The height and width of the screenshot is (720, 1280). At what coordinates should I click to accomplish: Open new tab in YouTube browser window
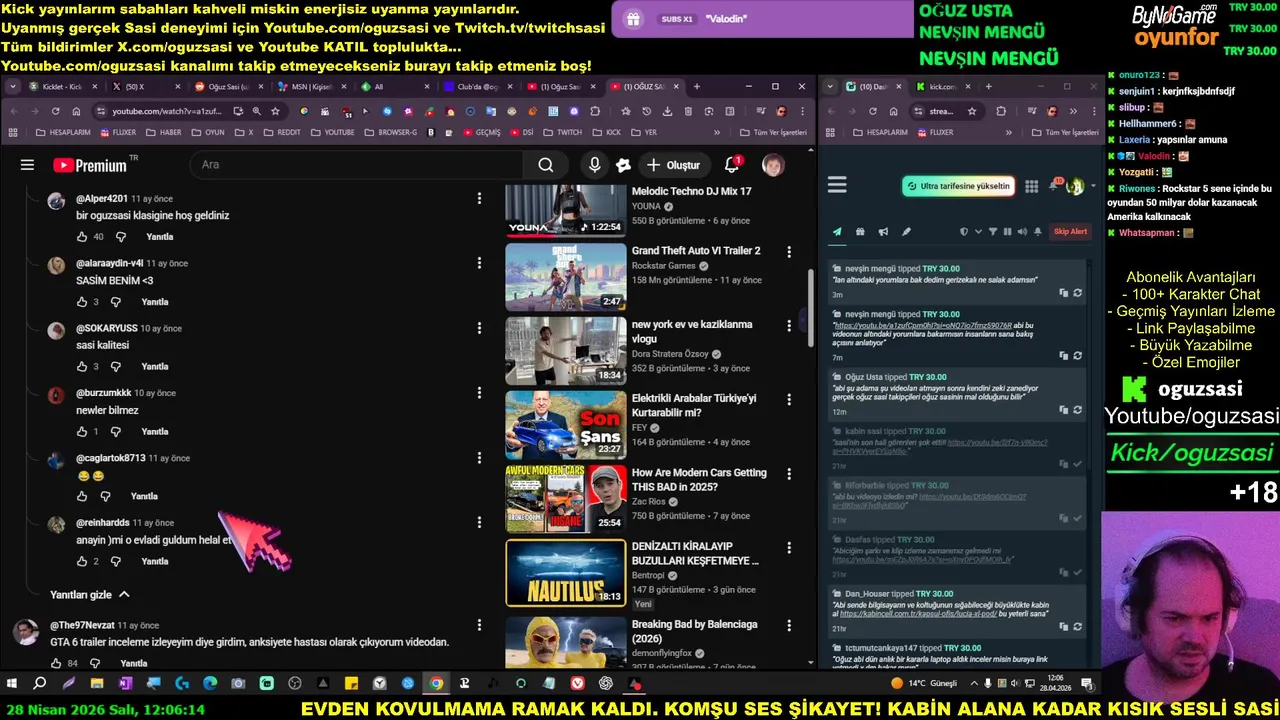point(697,87)
